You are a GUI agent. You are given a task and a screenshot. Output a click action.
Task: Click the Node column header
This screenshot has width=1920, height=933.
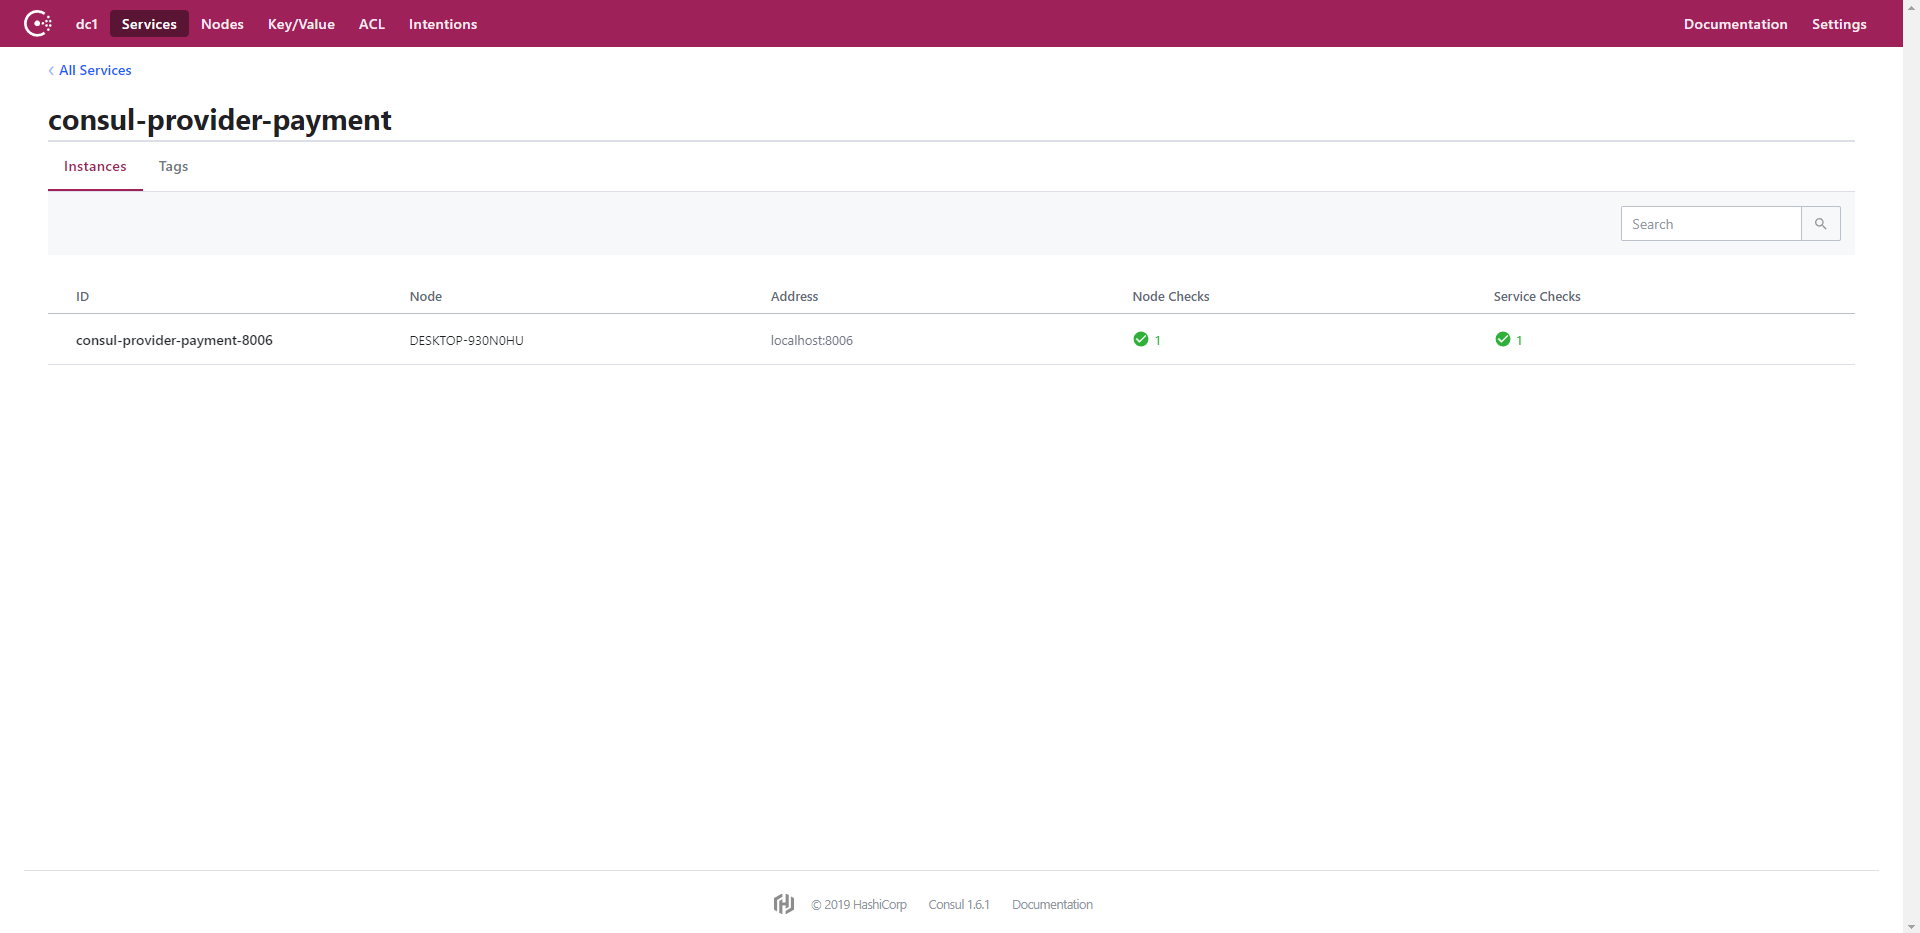click(x=425, y=296)
